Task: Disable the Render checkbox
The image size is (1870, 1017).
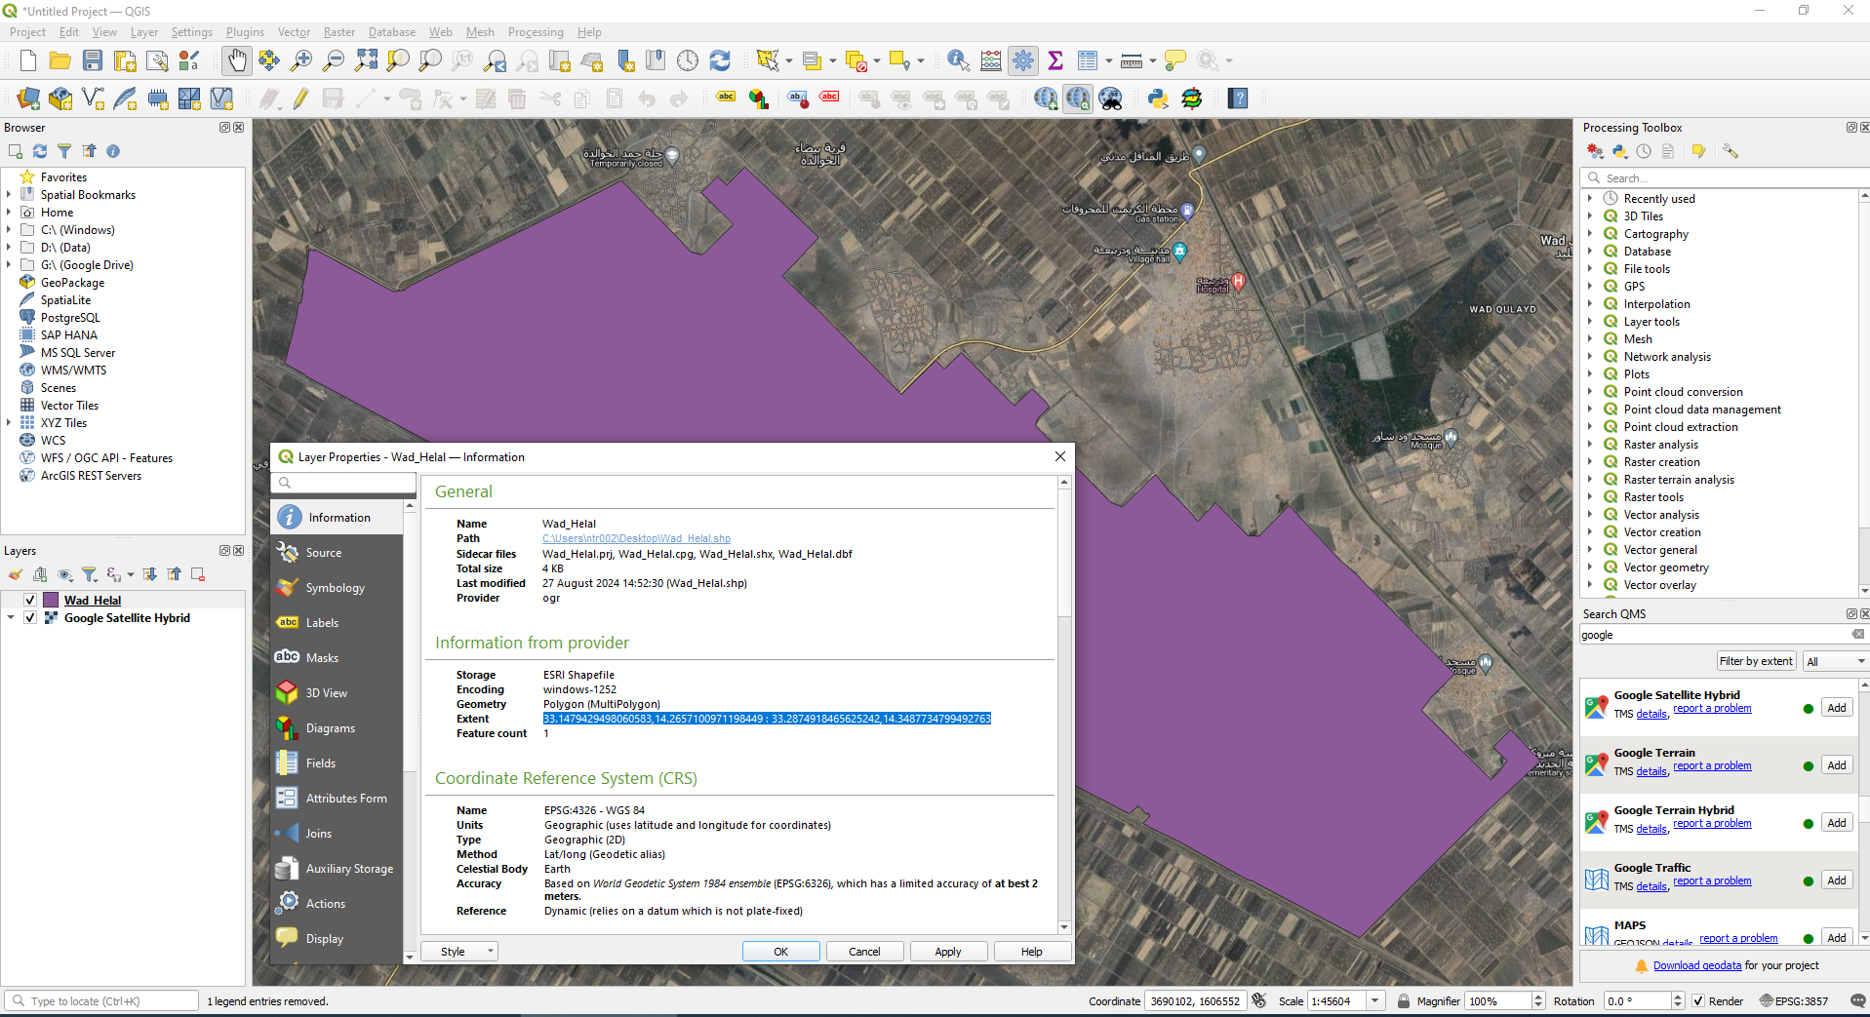Action: pyautogui.click(x=1697, y=1000)
